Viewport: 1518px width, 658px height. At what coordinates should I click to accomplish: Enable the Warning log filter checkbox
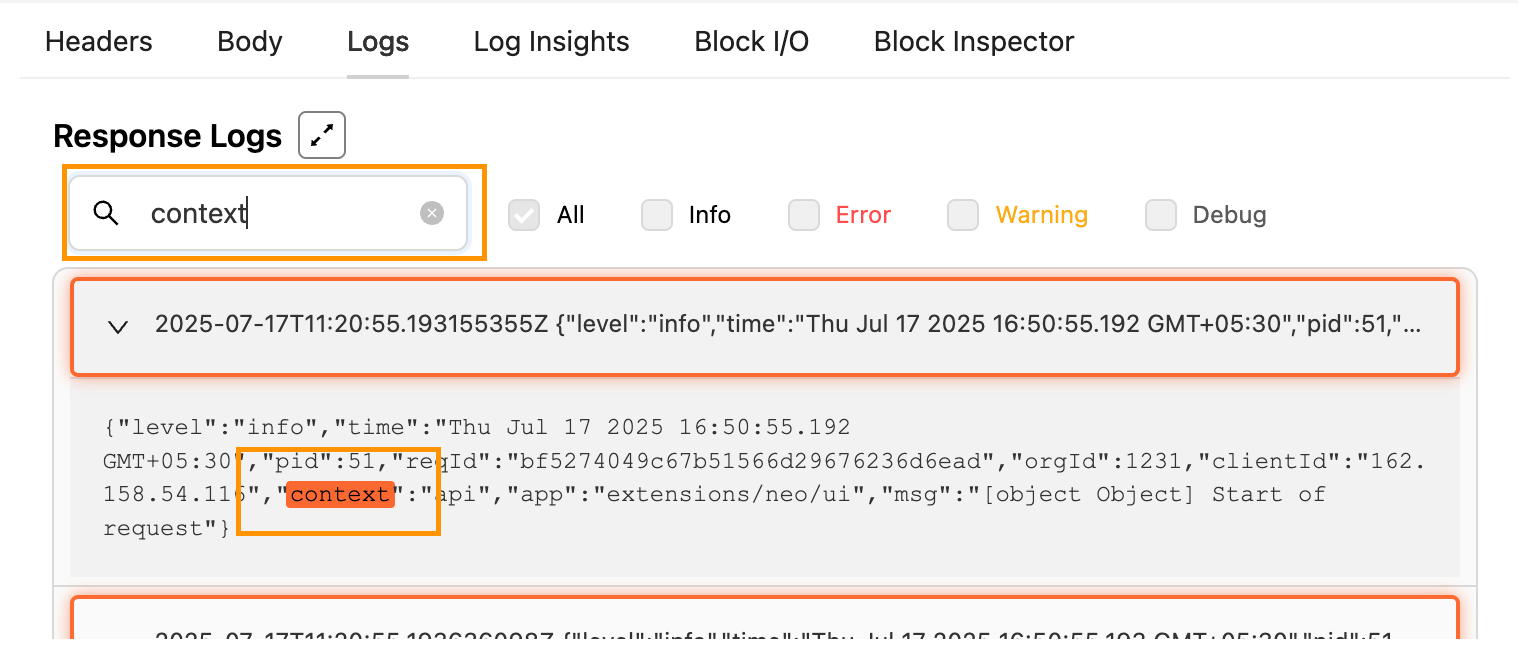pyautogui.click(x=963, y=215)
